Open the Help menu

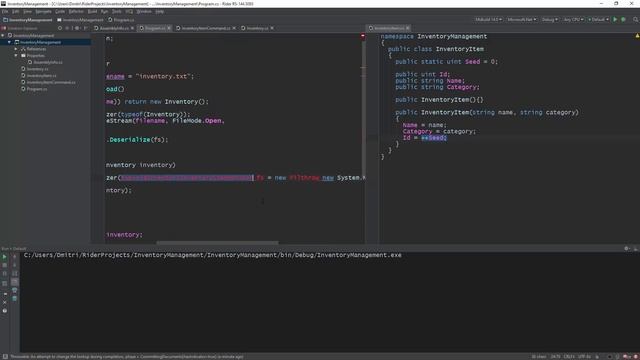[x=160, y=11]
